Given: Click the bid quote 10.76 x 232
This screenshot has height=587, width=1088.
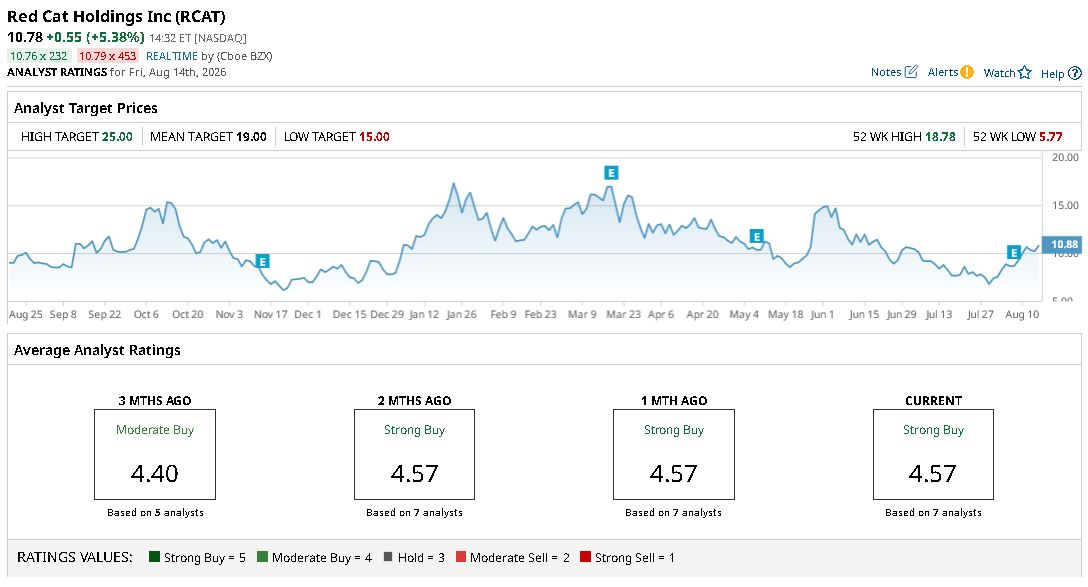Looking at the screenshot, I should (38, 56).
